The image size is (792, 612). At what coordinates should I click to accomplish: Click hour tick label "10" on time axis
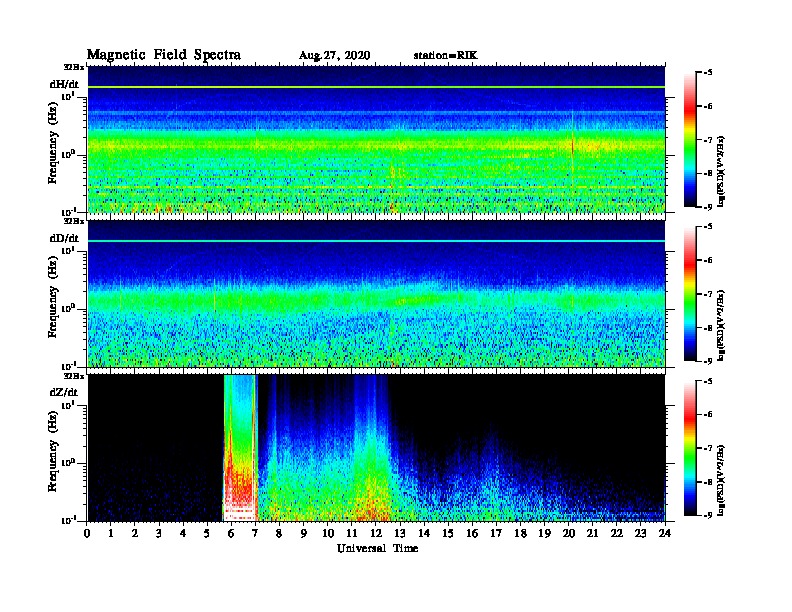(328, 533)
